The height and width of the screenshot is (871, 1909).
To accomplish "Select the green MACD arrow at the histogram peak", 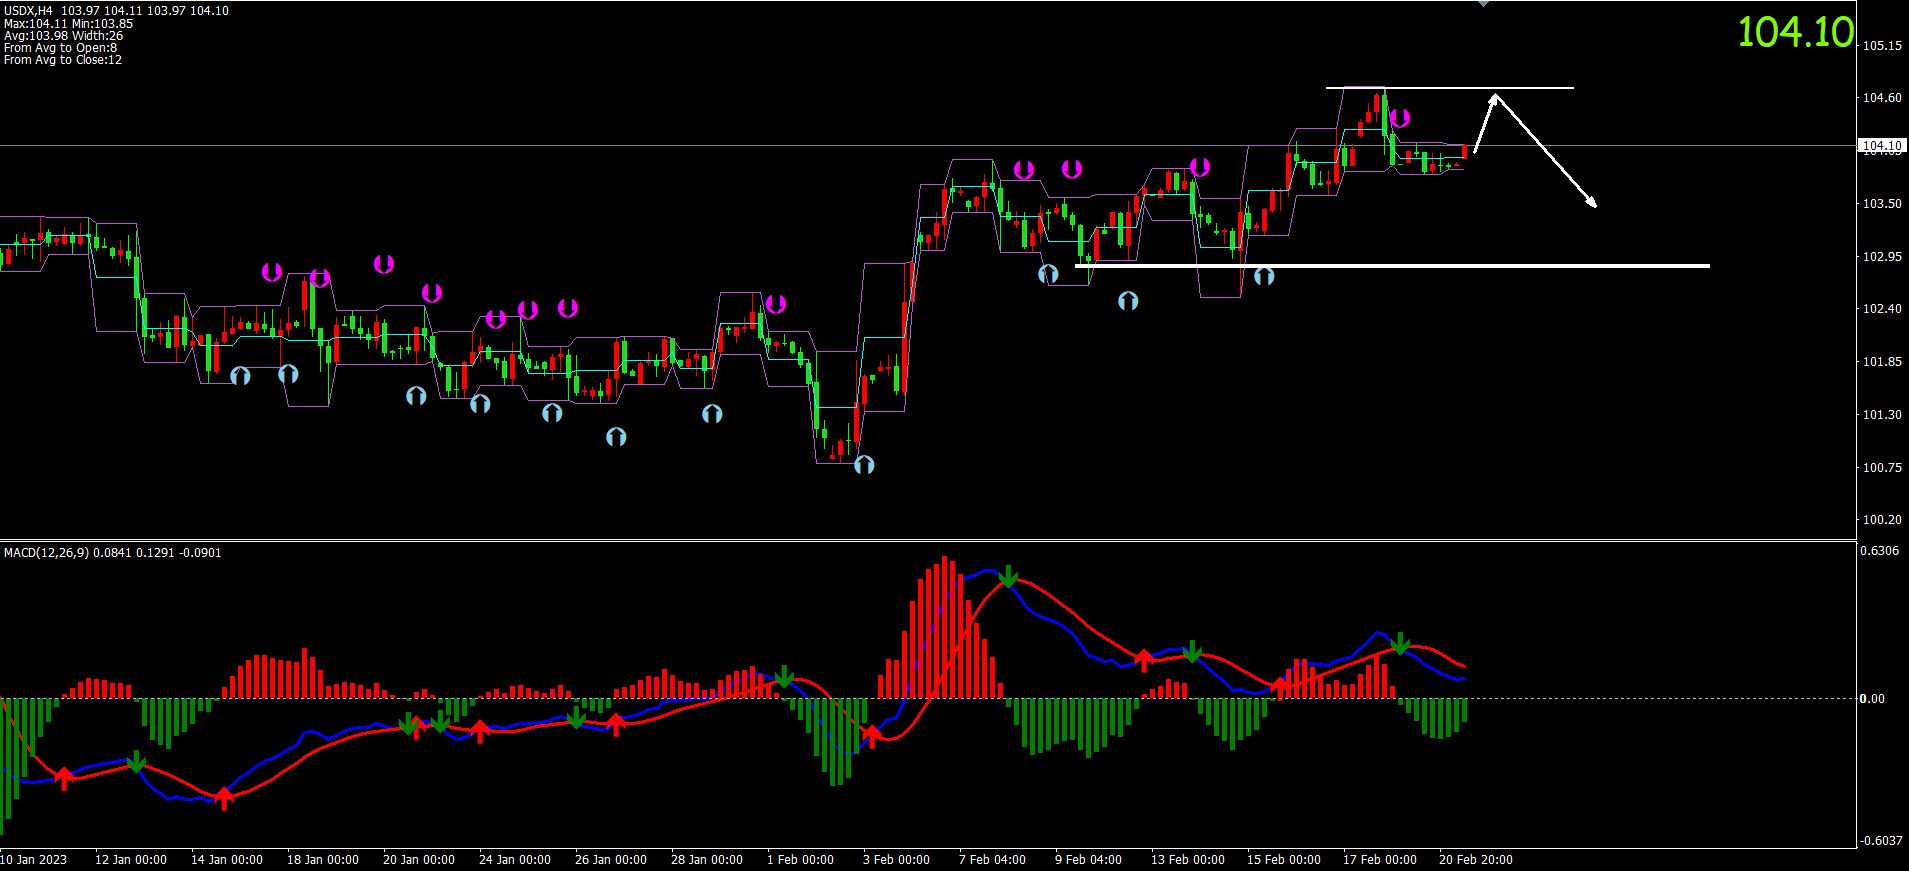I will pos(1009,577).
